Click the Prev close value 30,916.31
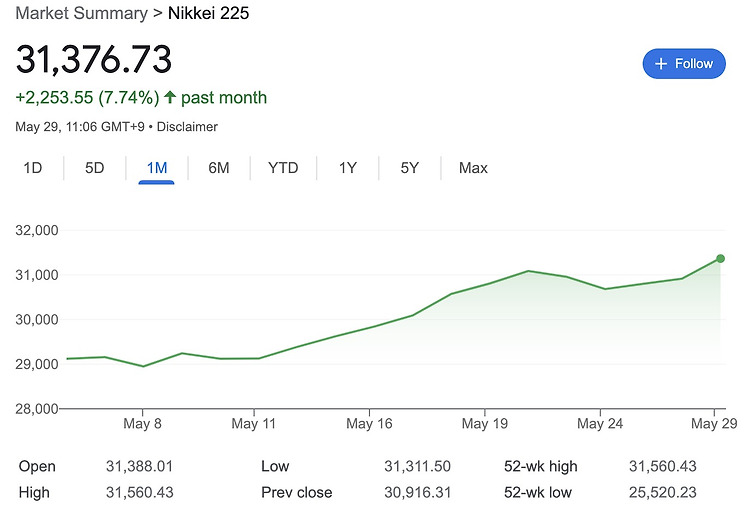The width and height of the screenshot is (750, 515). pos(418,493)
